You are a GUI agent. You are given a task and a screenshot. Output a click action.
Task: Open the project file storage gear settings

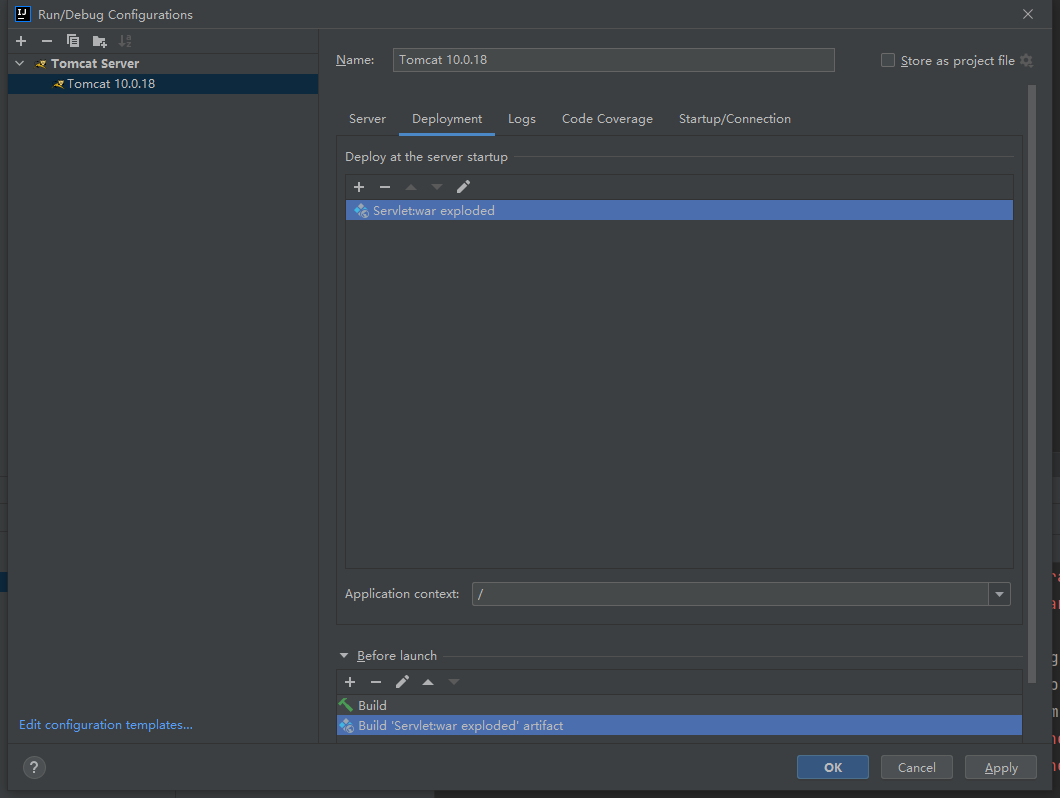pyautogui.click(x=1026, y=60)
